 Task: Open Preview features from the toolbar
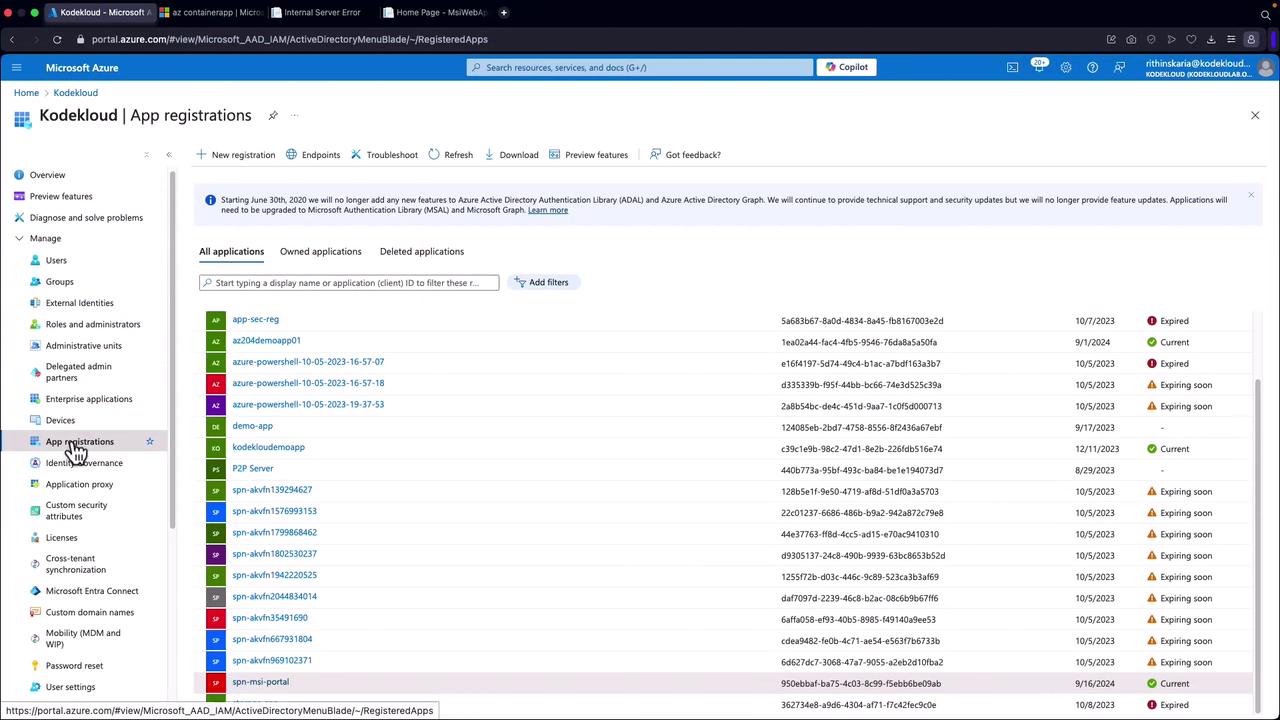pyautogui.click(x=588, y=155)
